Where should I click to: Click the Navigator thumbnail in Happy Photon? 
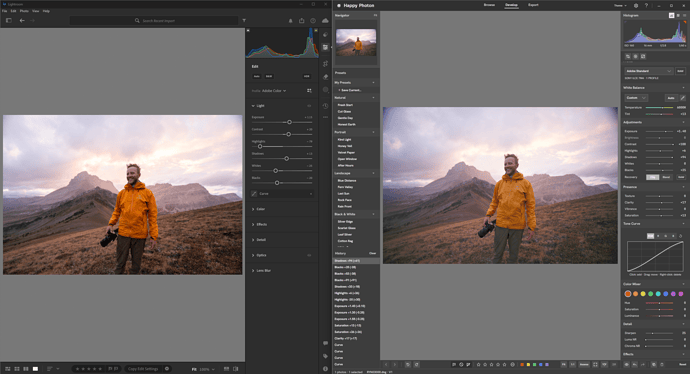tap(356, 42)
